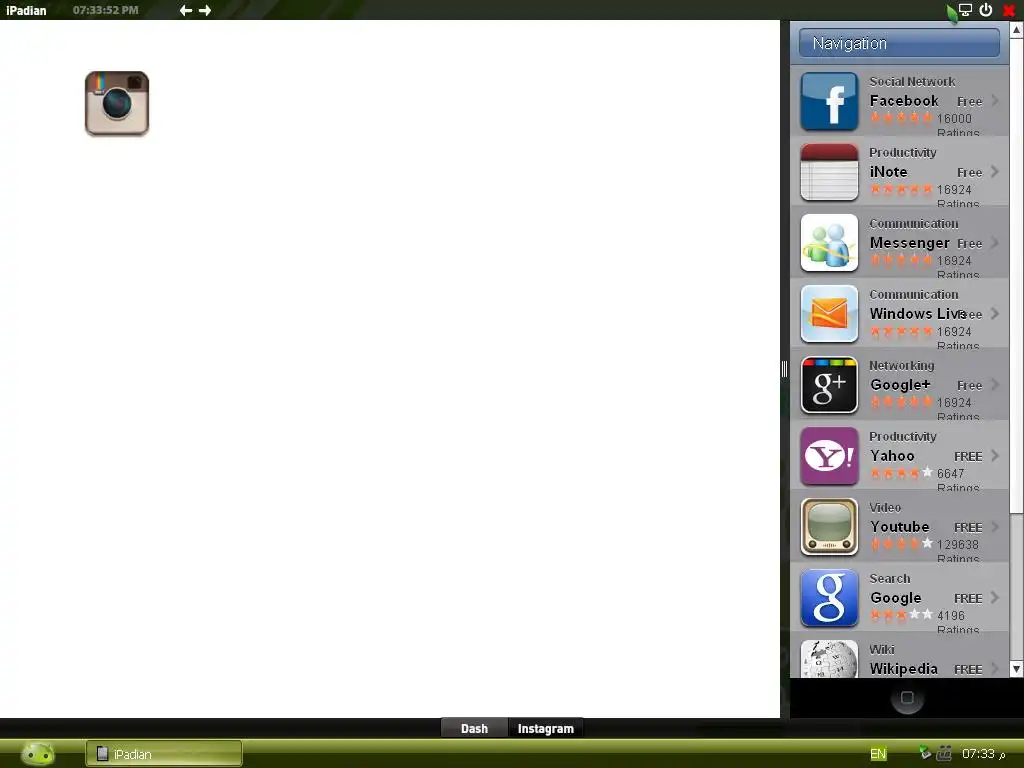The image size is (1024, 768).
Task: Click Facebook star rating
Action: point(901,118)
